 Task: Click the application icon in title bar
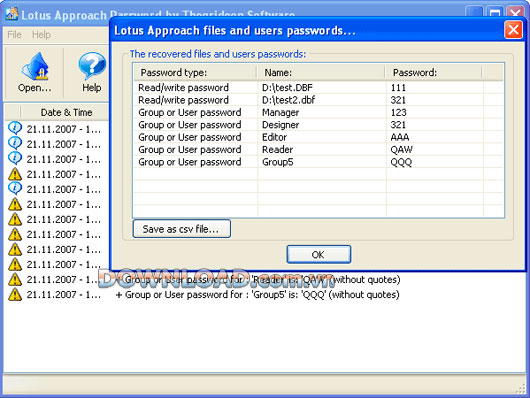[11, 14]
